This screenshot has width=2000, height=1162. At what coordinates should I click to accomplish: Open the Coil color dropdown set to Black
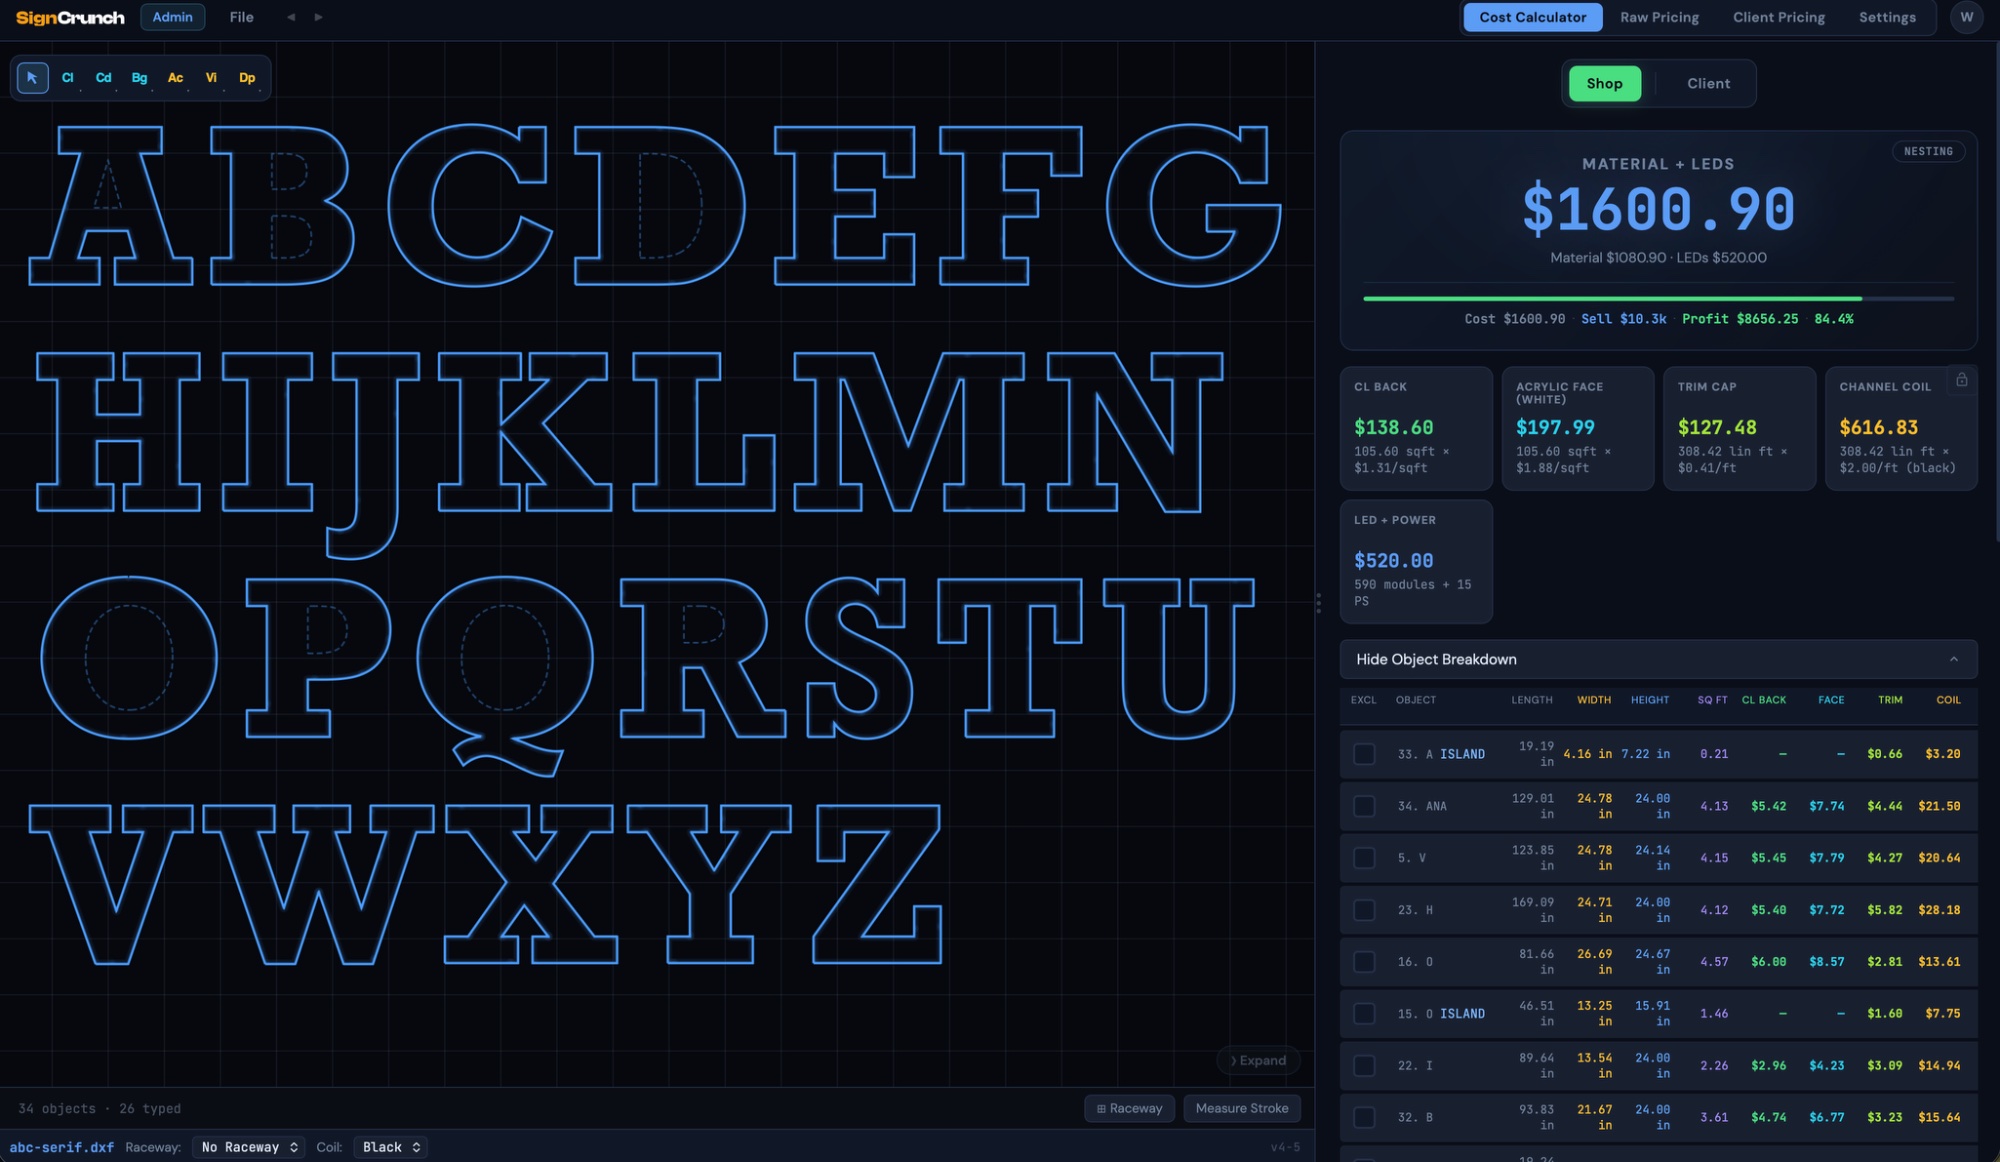(x=390, y=1147)
